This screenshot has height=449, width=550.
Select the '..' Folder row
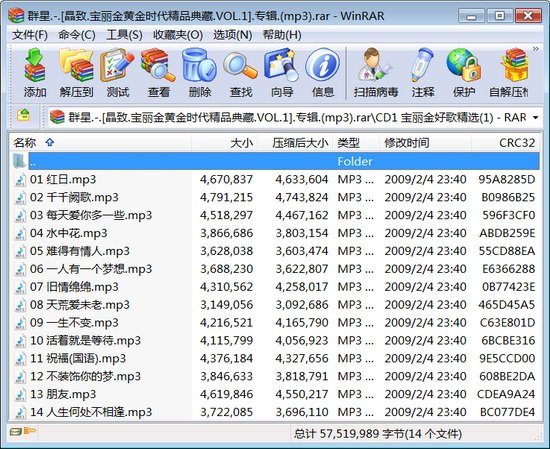point(275,161)
